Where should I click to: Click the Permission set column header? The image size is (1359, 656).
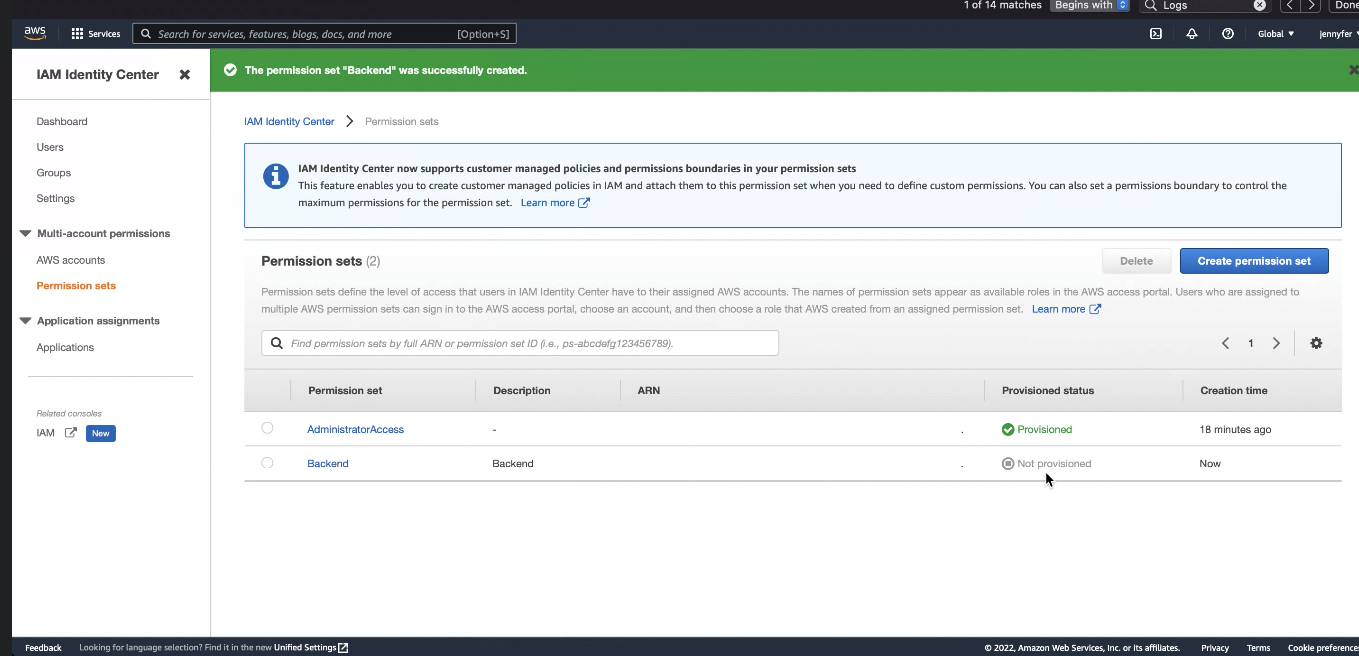[345, 391]
